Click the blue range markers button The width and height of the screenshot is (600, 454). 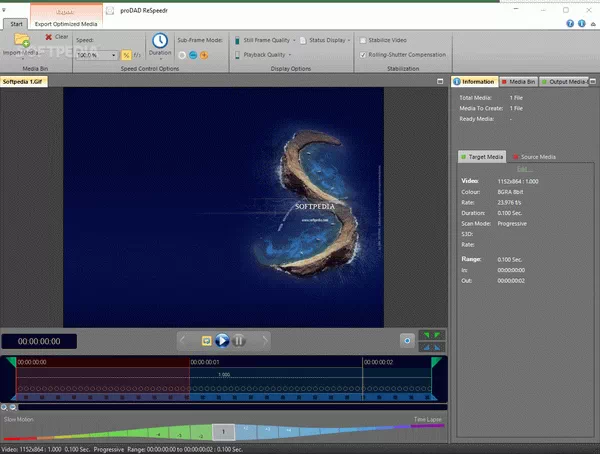(x=432, y=347)
